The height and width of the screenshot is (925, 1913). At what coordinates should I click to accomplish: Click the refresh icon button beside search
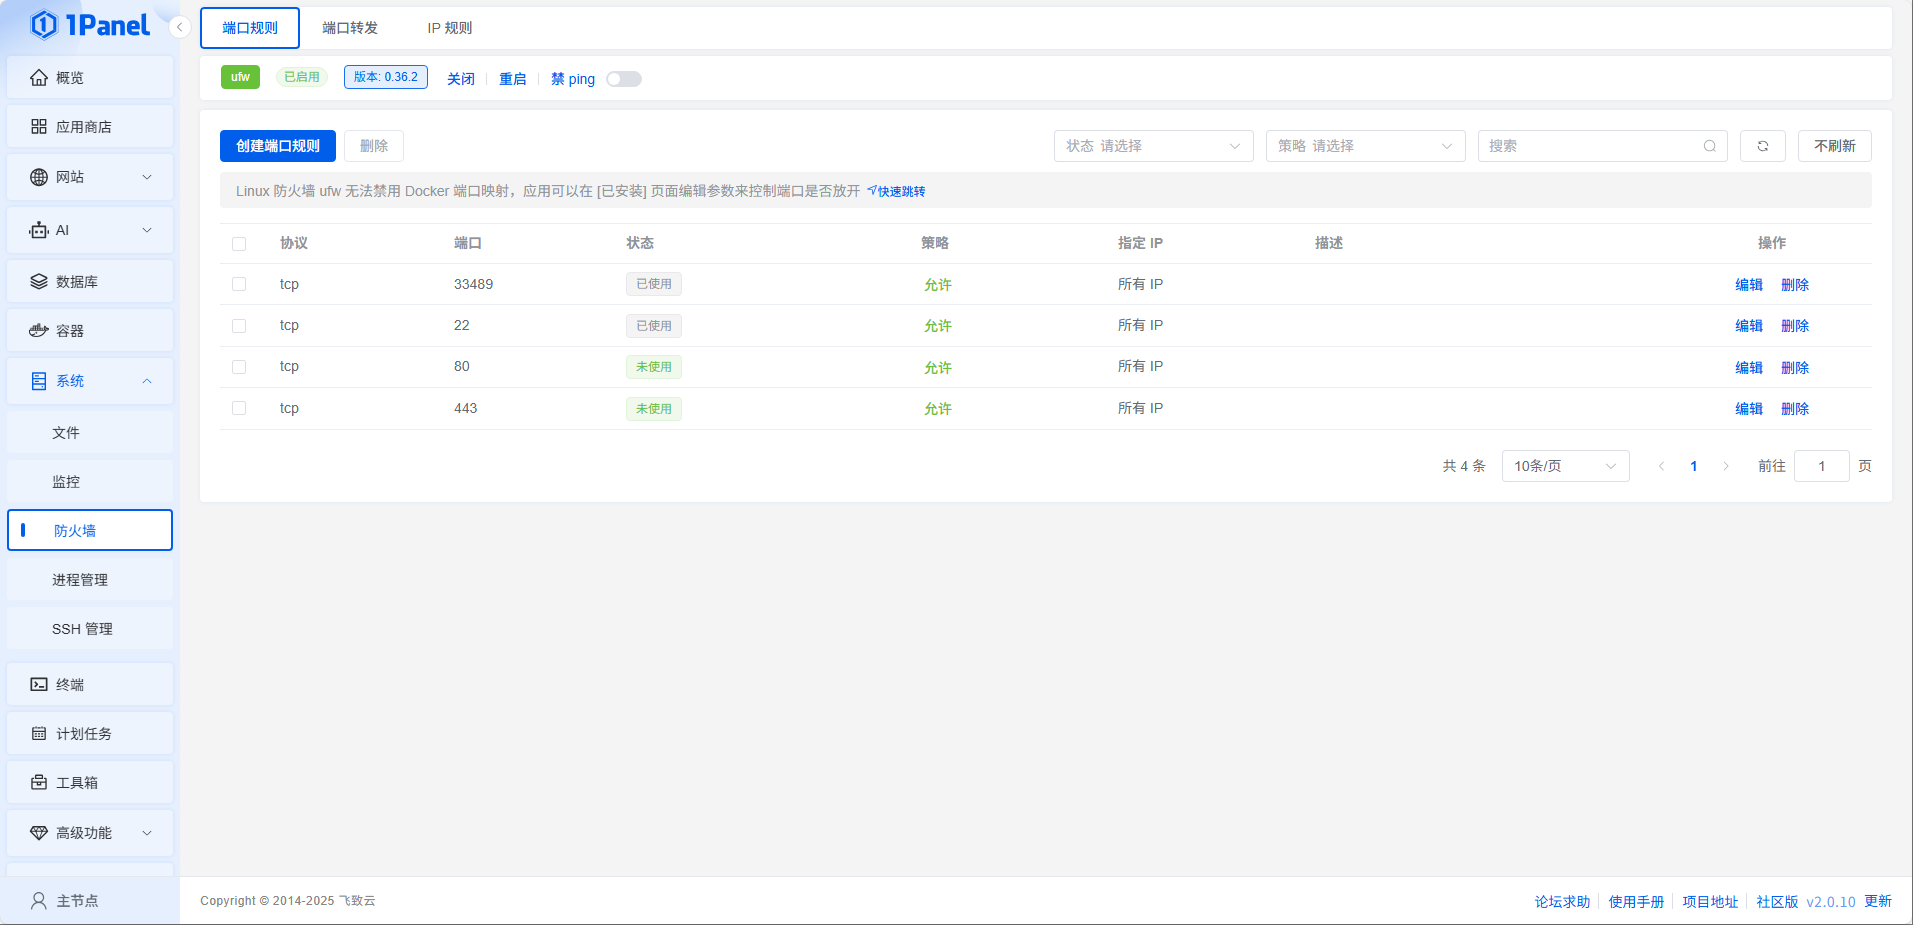click(x=1762, y=146)
